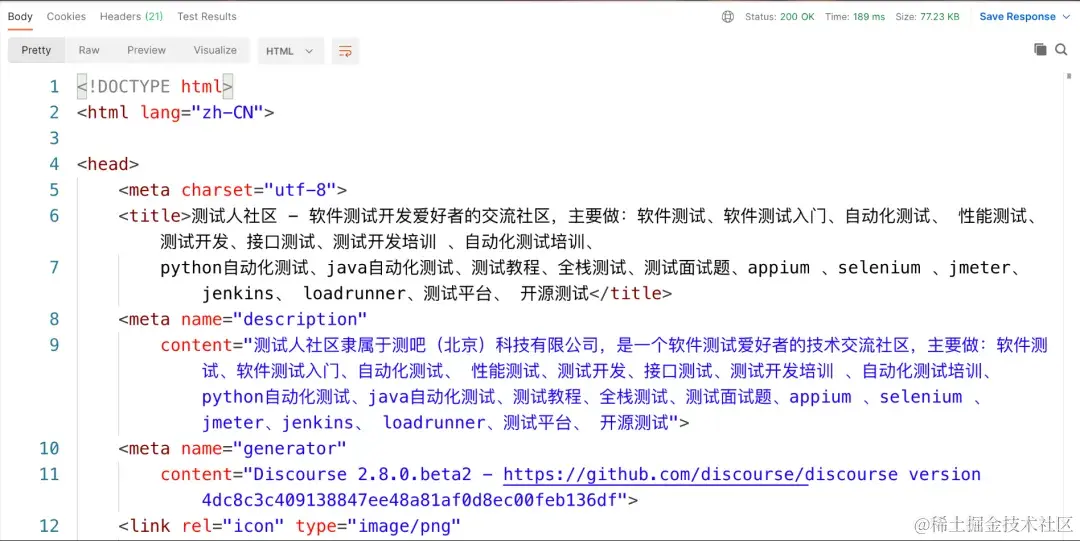
Task: Select the Preview view mode
Action: coord(146,50)
